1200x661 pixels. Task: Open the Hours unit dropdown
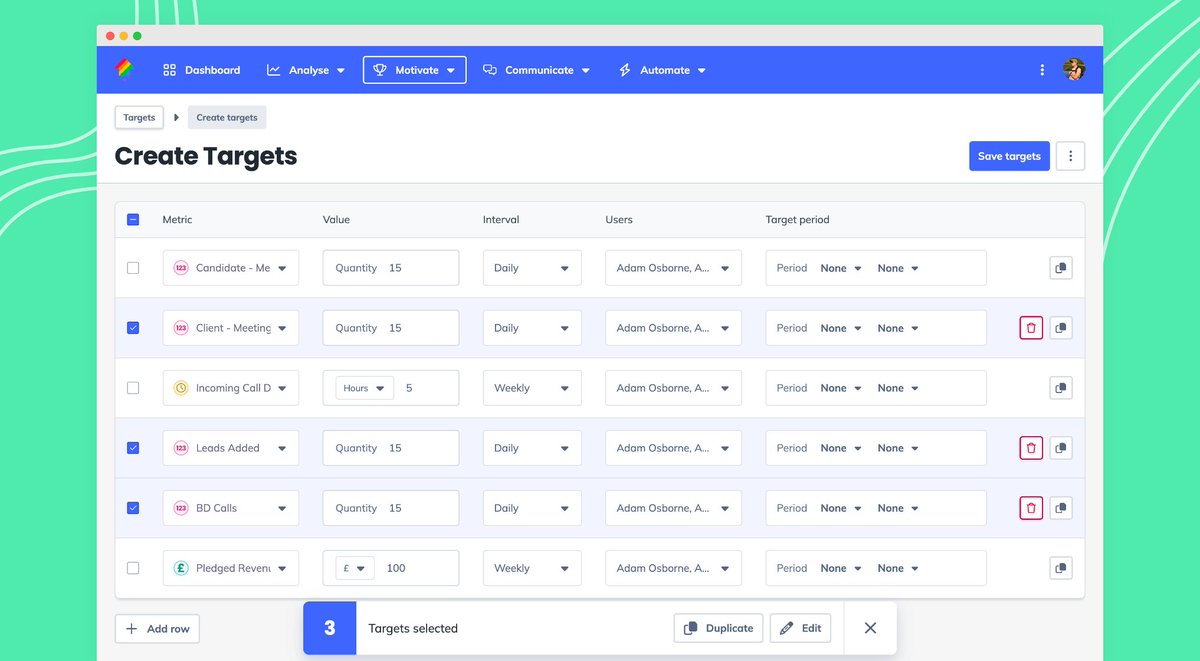[364, 388]
